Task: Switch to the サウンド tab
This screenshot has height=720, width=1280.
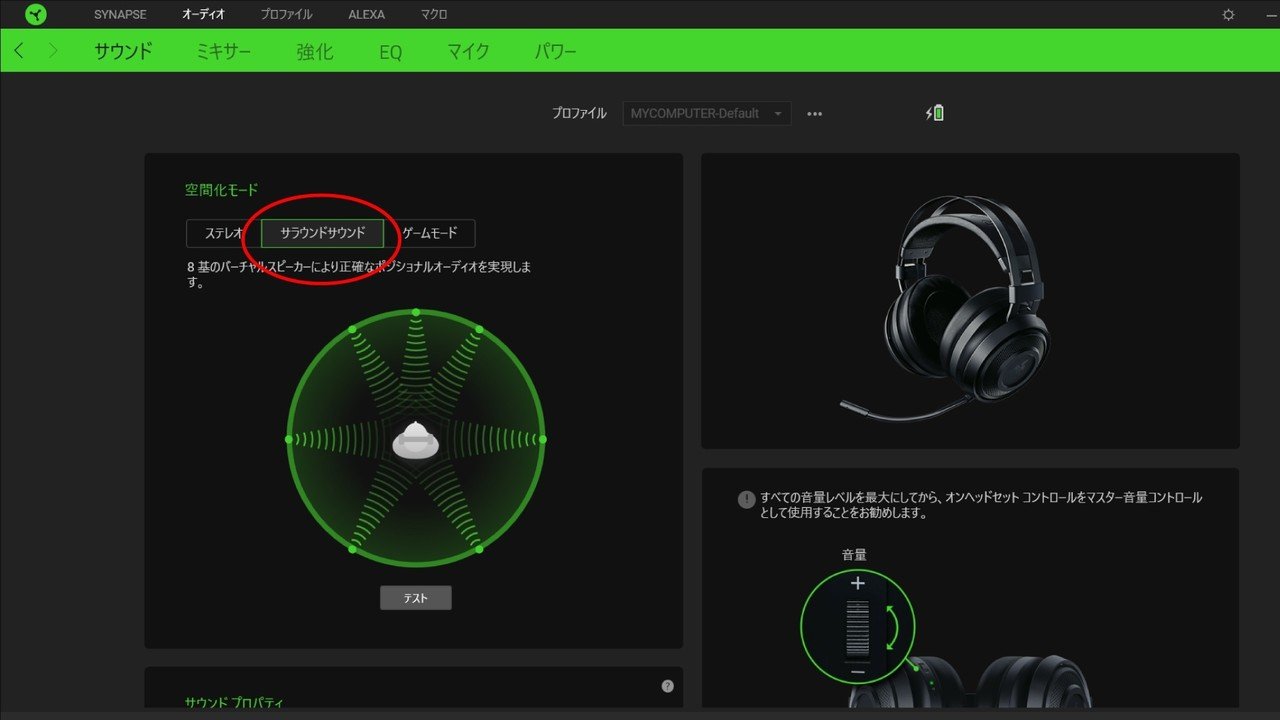Action: 123,51
